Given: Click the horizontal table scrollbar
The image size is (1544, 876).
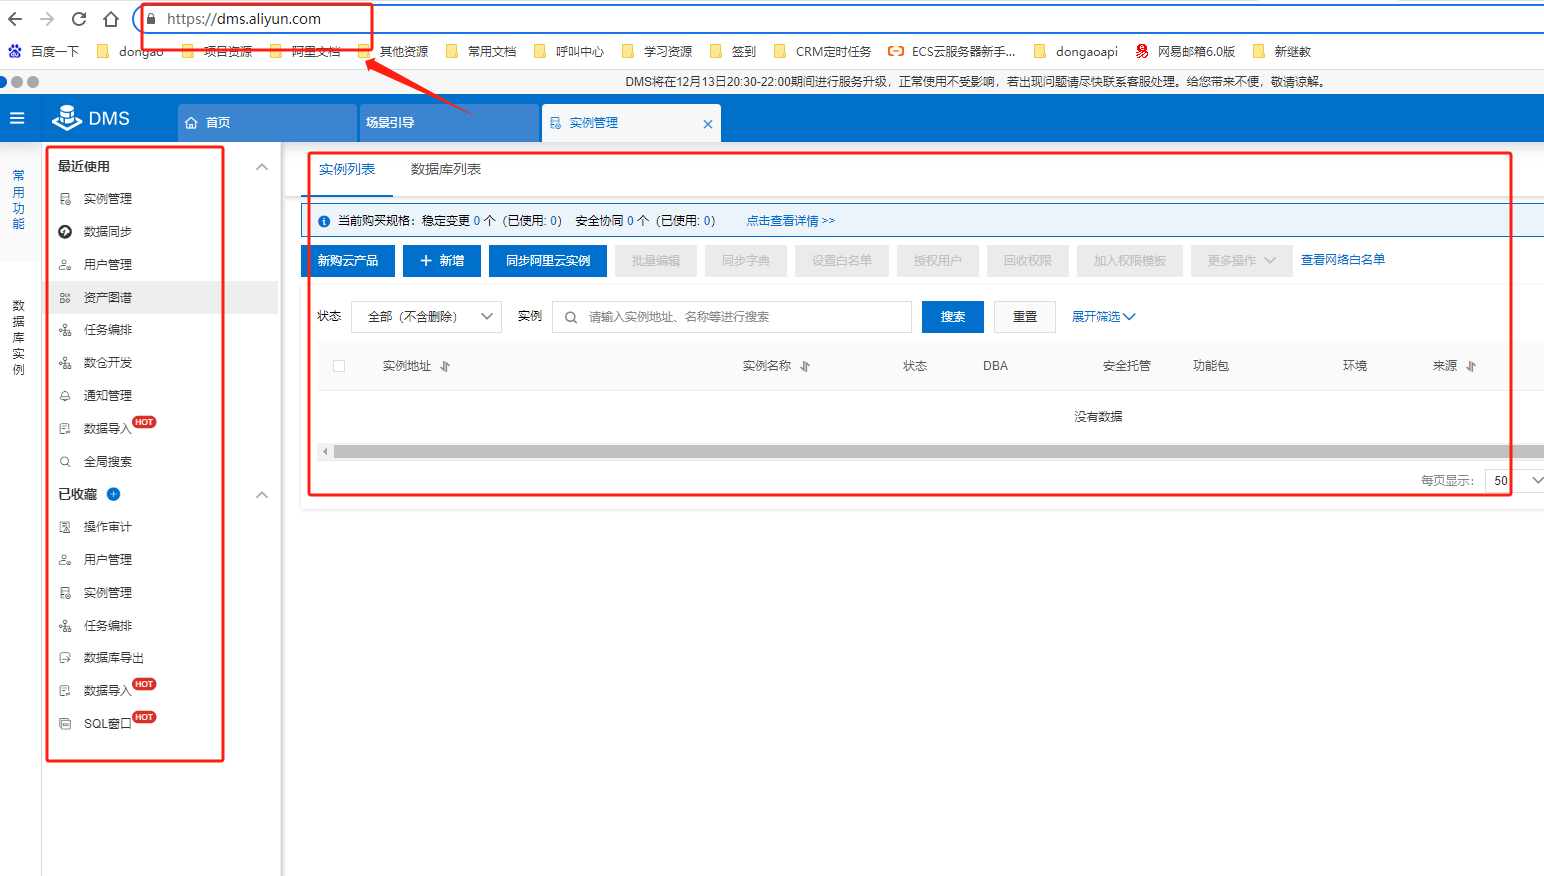Looking at the screenshot, I should click(x=938, y=452).
